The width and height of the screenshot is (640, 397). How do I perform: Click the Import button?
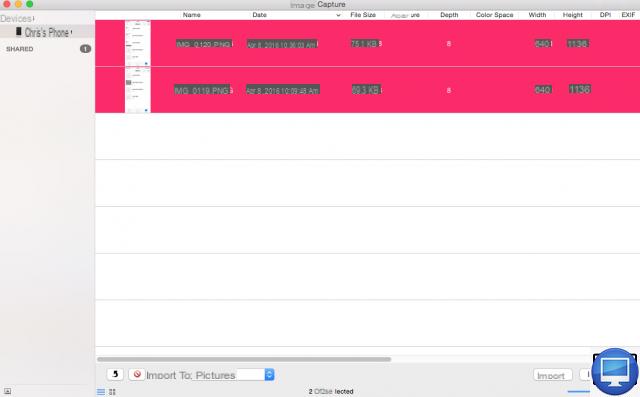click(x=553, y=375)
